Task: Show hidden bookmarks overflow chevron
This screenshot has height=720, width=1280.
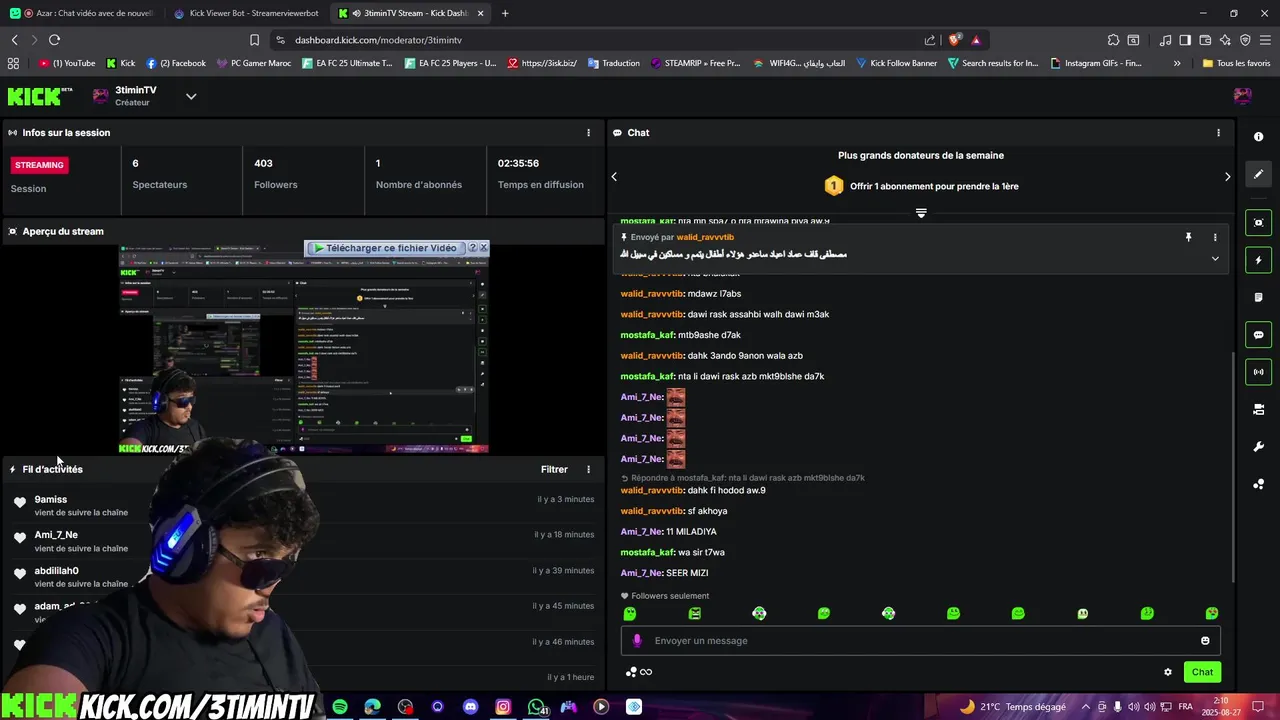Action: 1177,63
